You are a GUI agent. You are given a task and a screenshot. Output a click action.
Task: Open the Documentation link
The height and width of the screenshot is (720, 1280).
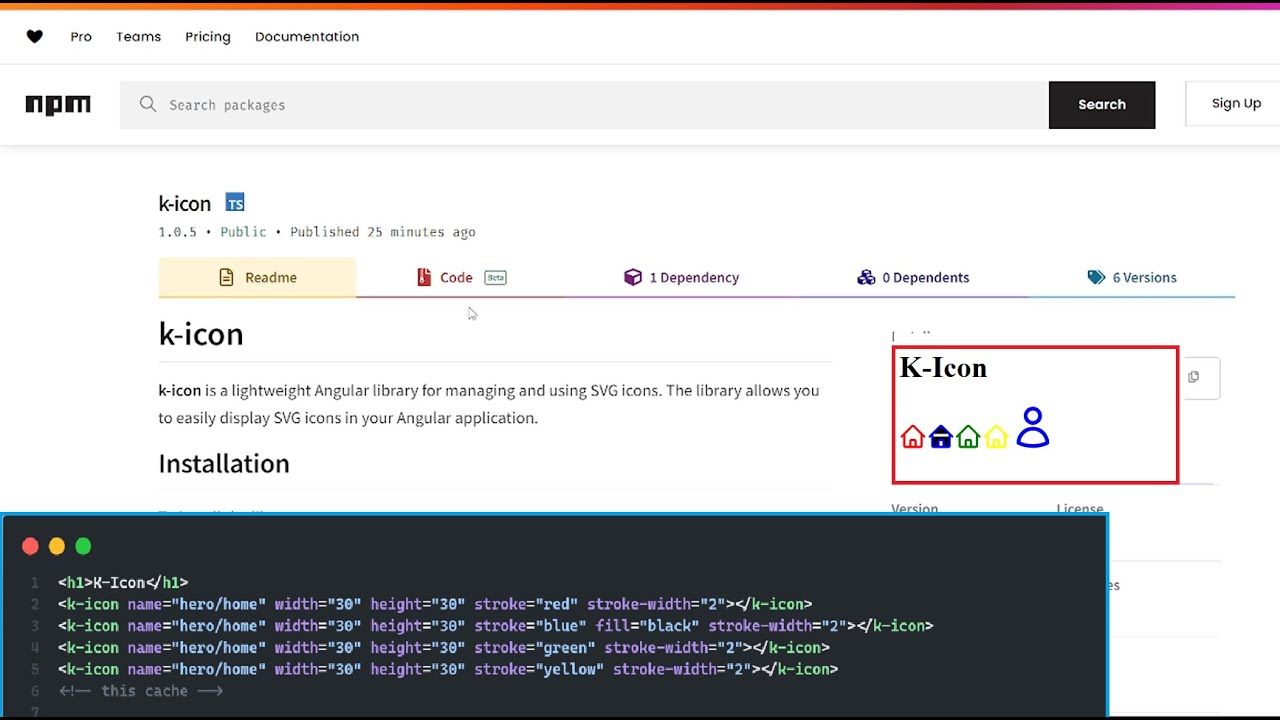click(x=307, y=36)
